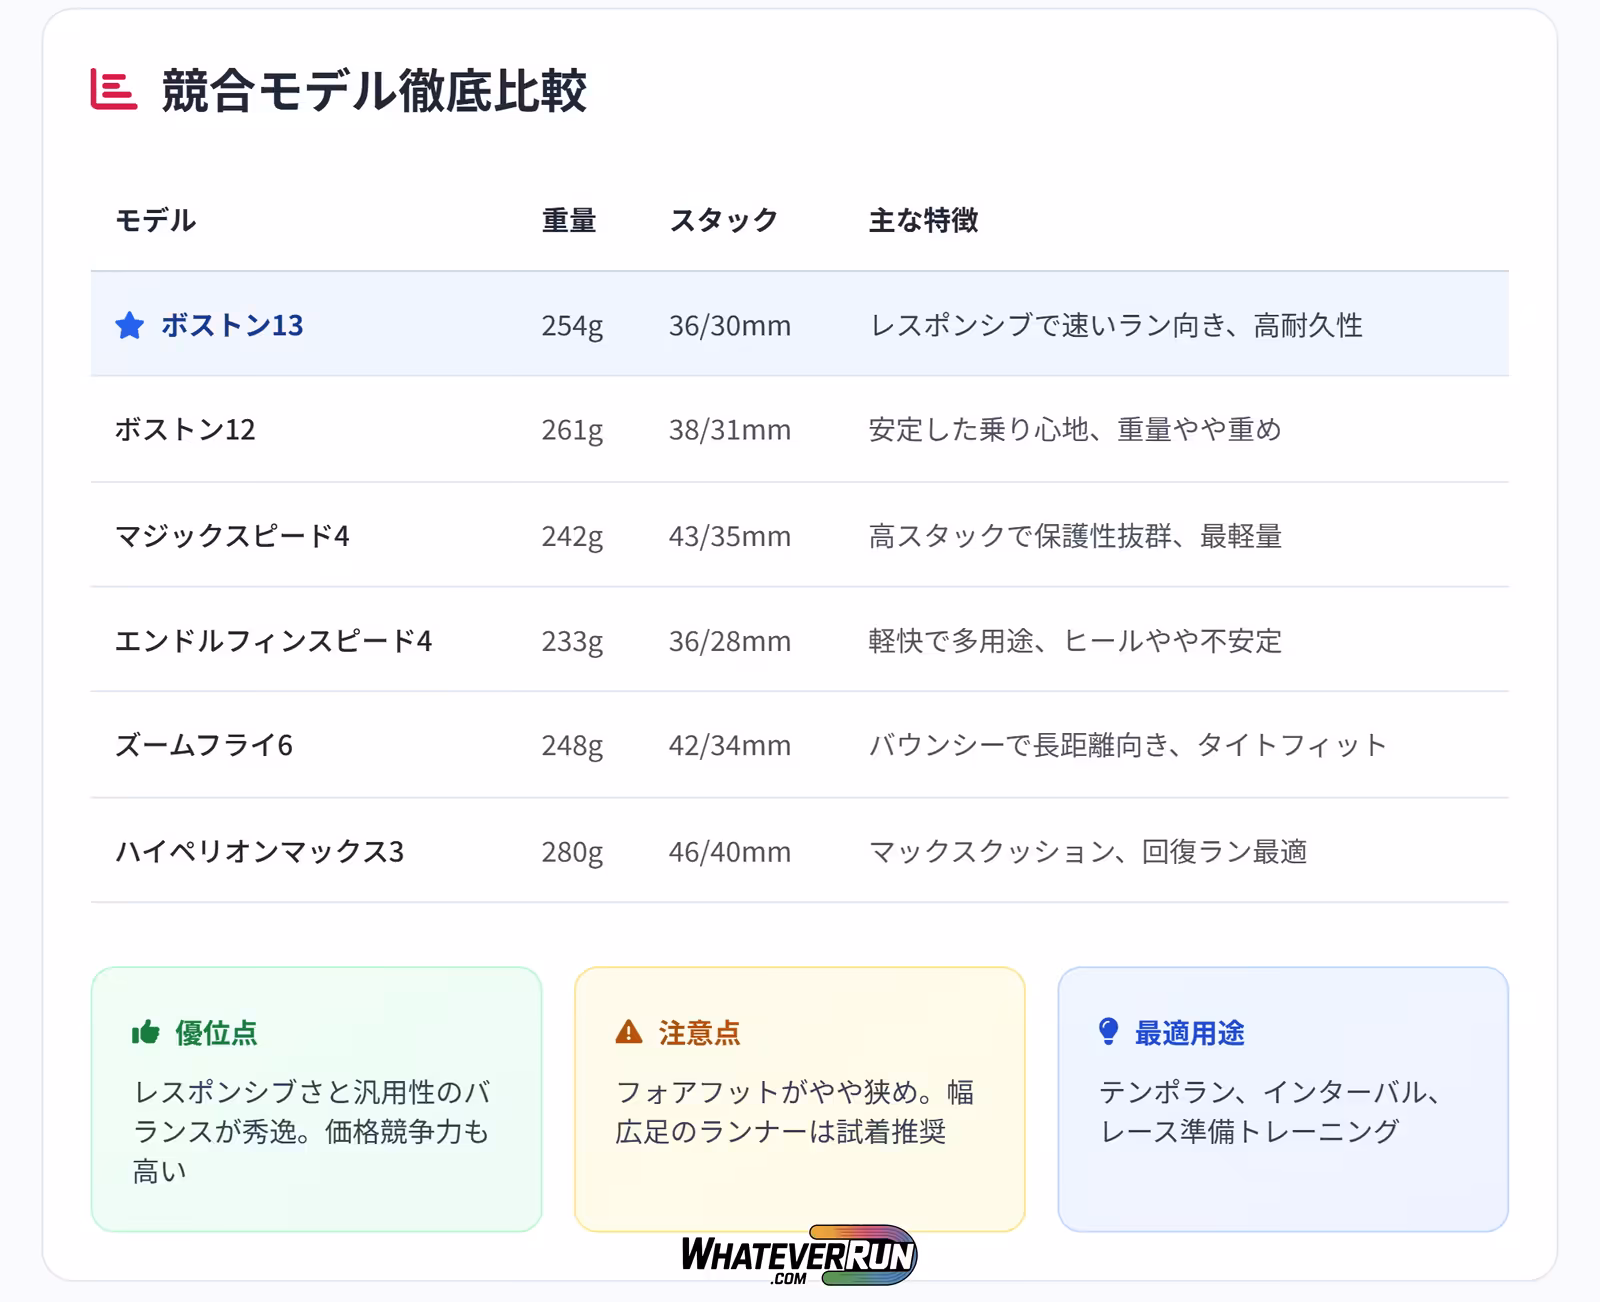This screenshot has height=1302, width=1600.
Task: Click the 最適用途 card heading
Action: (x=1189, y=1033)
